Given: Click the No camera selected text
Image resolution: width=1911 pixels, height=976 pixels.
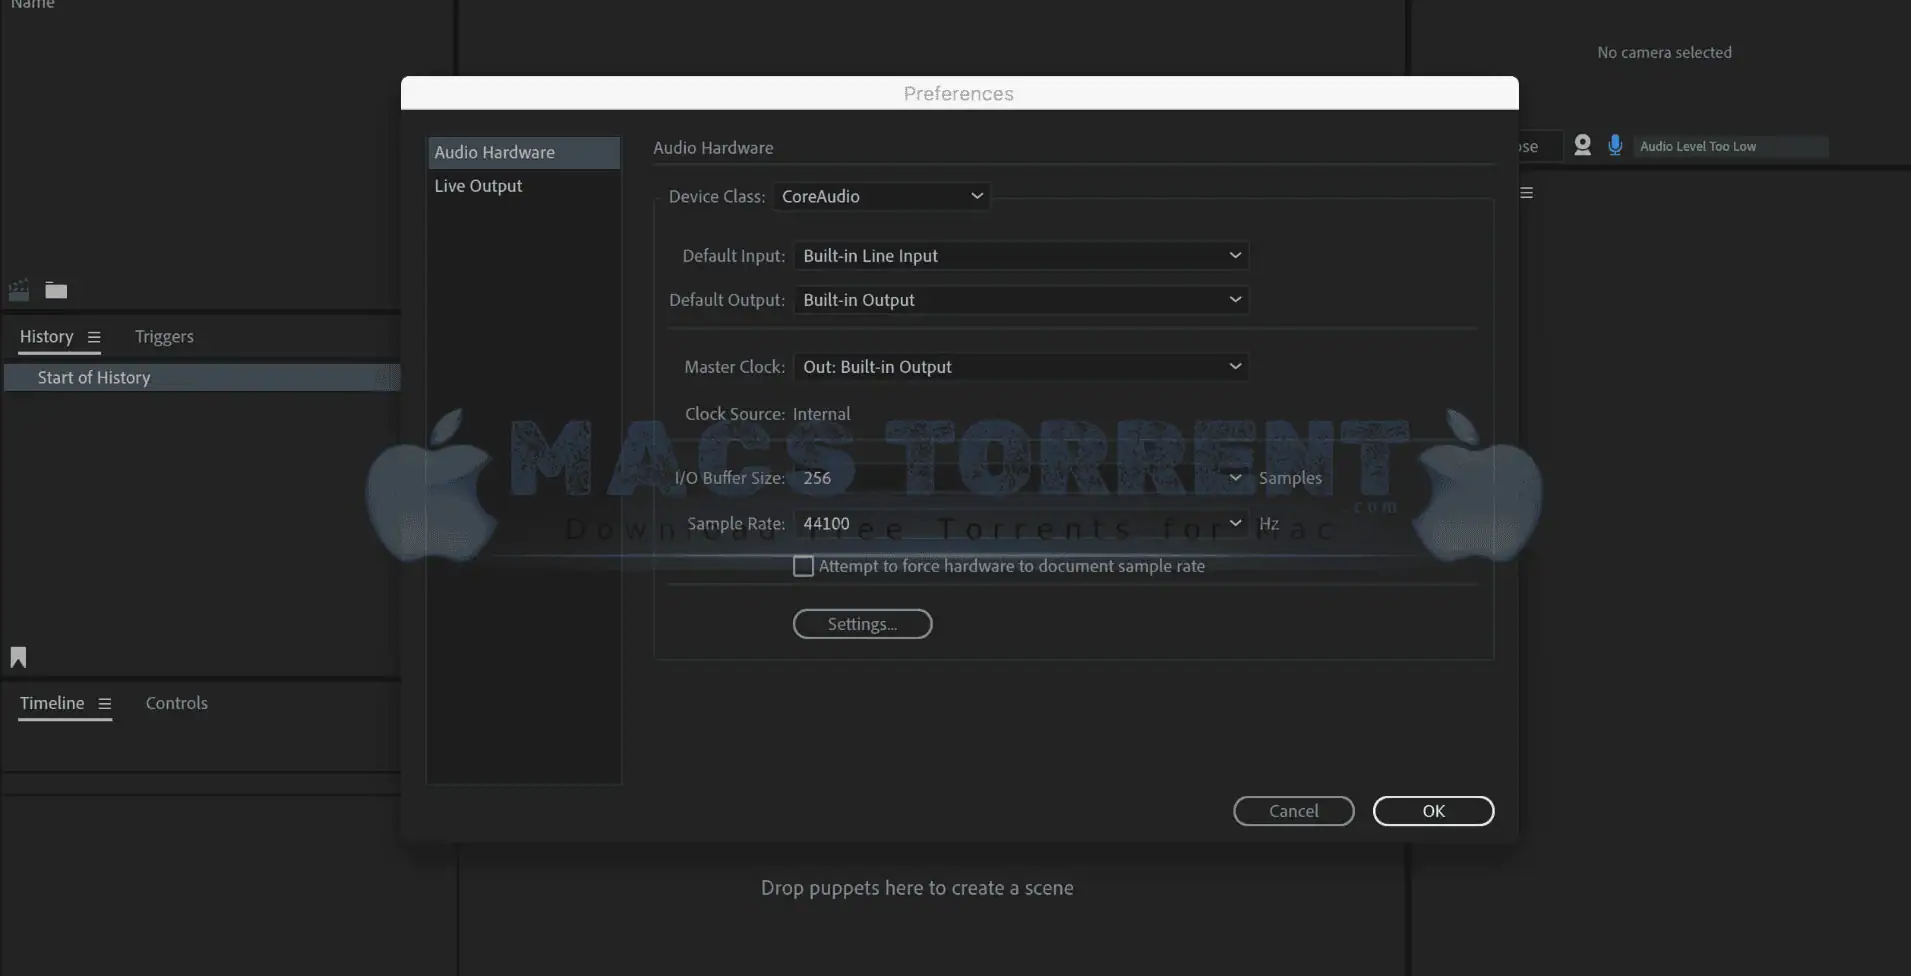Looking at the screenshot, I should (x=1664, y=53).
